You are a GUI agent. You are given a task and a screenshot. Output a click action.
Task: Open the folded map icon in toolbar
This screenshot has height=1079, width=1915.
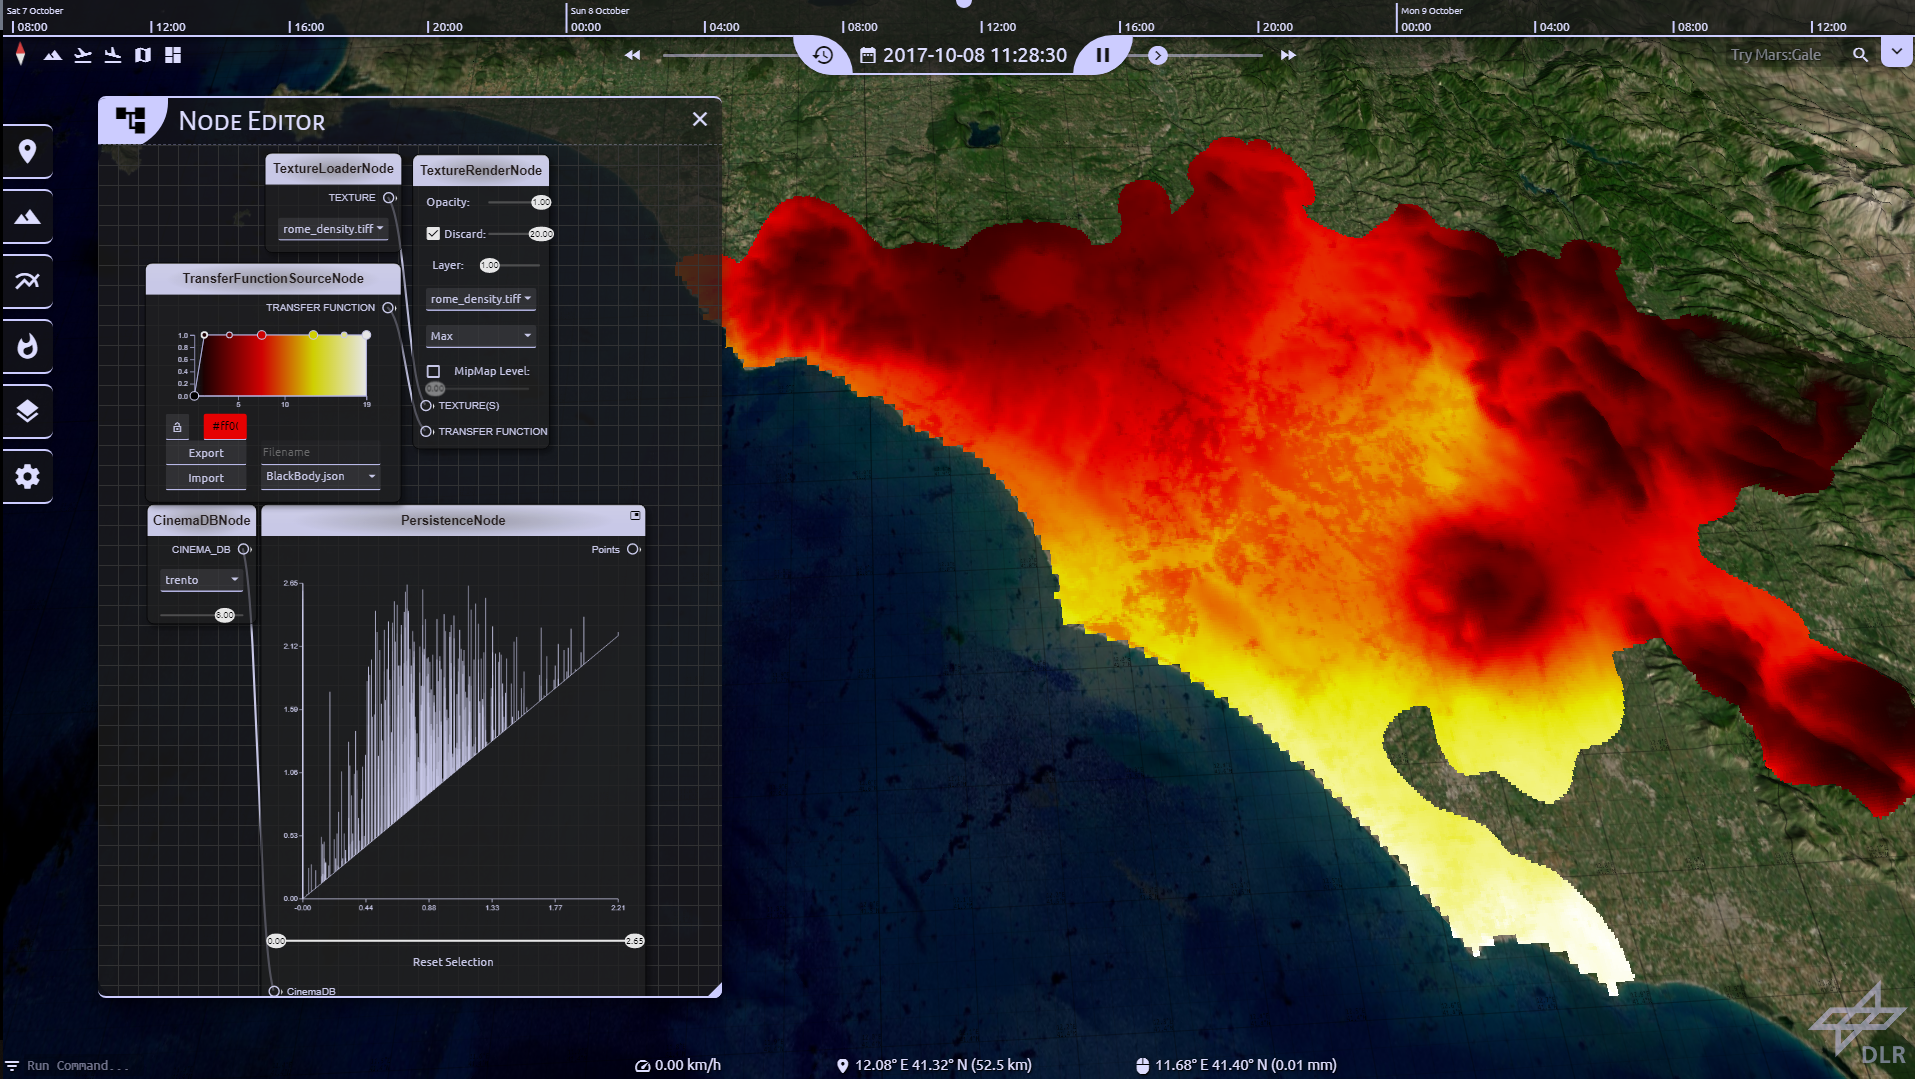point(143,55)
